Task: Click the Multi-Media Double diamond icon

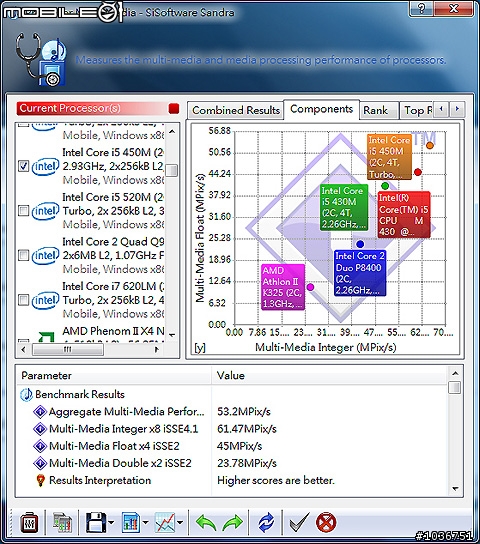Action: pyautogui.click(x=40, y=463)
